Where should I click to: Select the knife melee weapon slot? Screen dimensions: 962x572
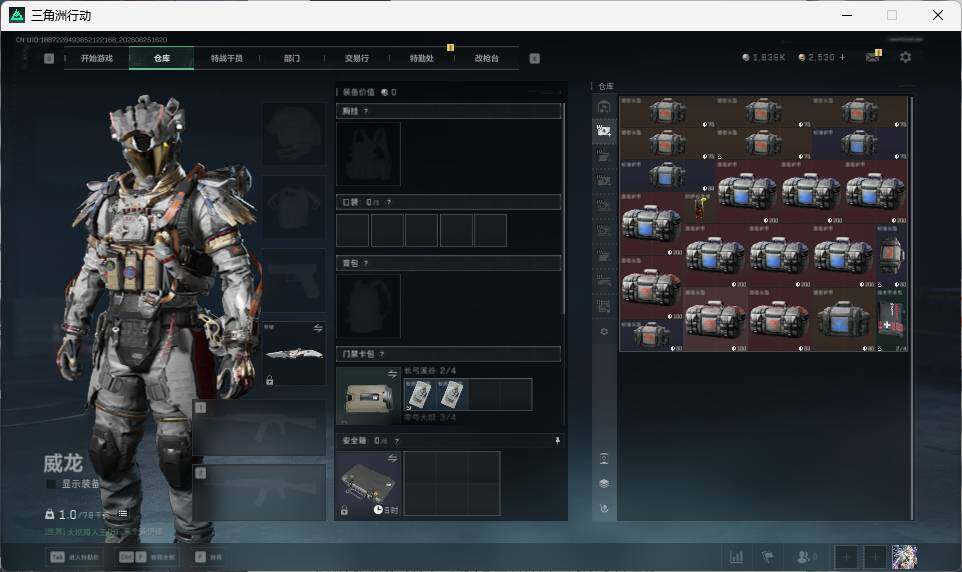point(294,354)
